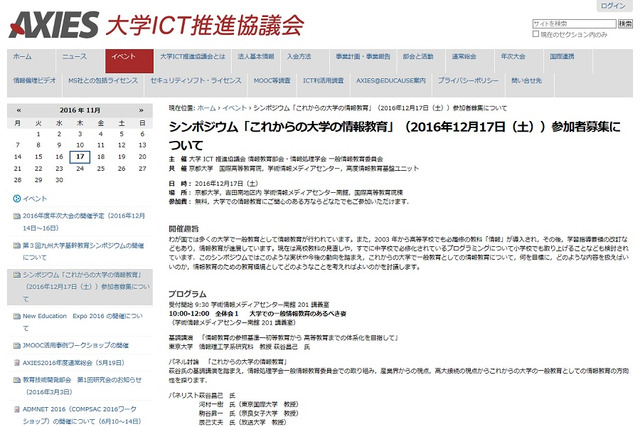Open the 法人基本情報 tab
This screenshot has height=426, width=640.
point(256,61)
